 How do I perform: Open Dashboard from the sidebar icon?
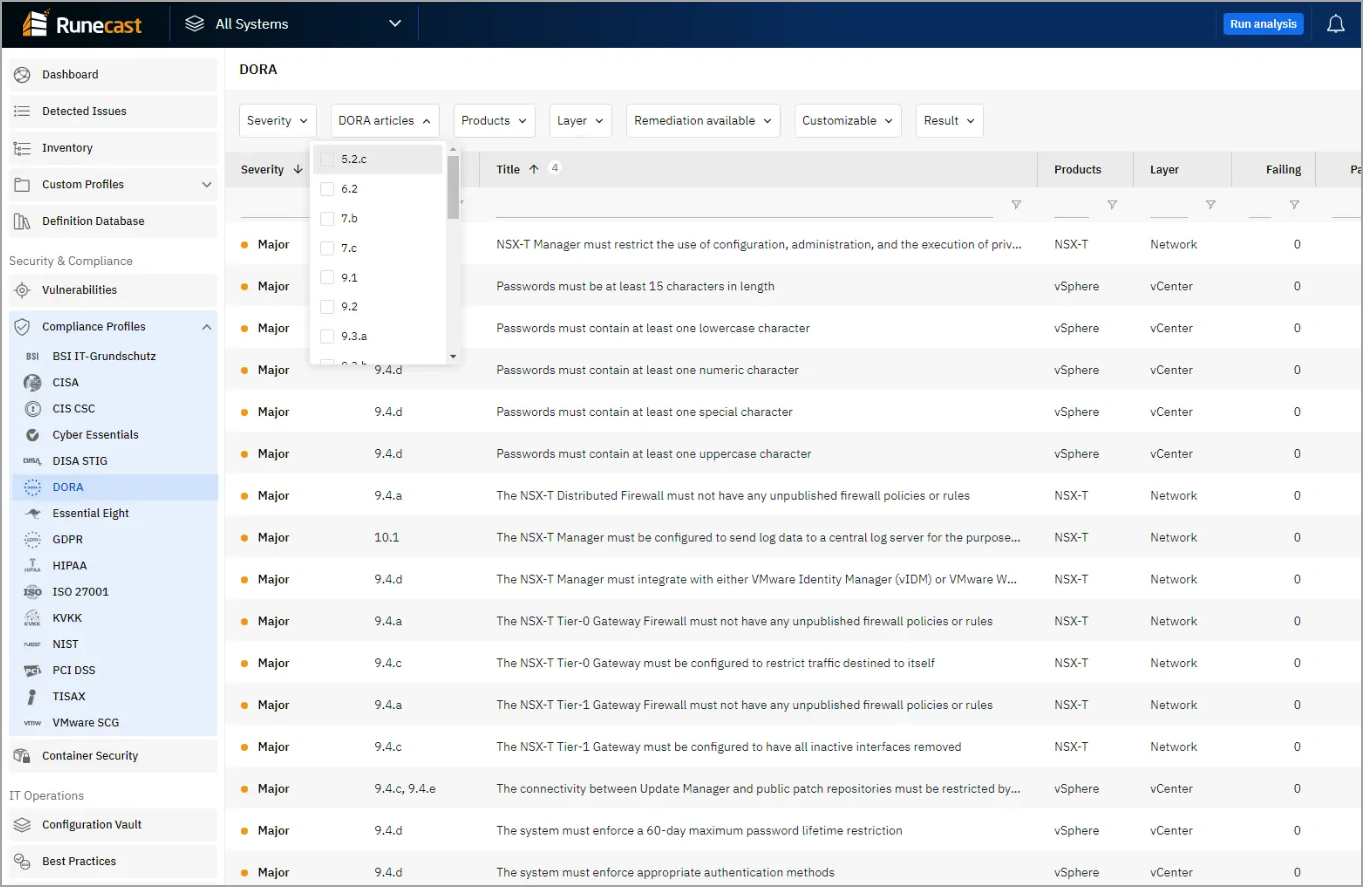point(22,75)
